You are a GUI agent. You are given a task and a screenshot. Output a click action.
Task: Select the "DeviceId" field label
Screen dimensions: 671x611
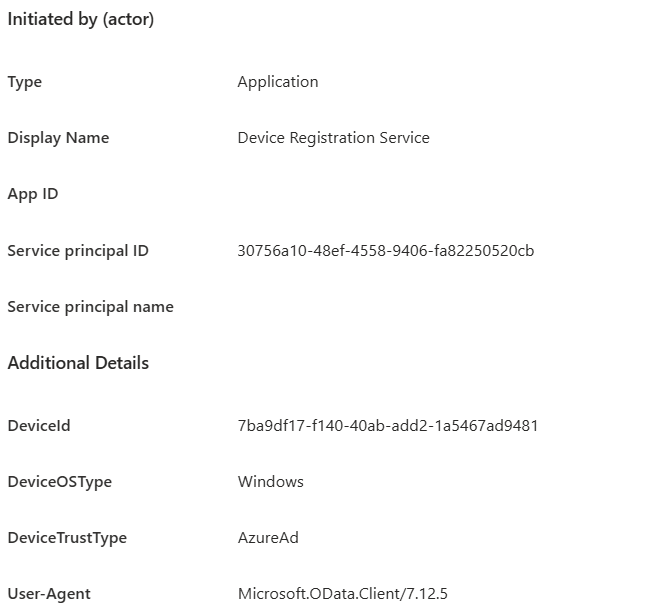(x=39, y=426)
